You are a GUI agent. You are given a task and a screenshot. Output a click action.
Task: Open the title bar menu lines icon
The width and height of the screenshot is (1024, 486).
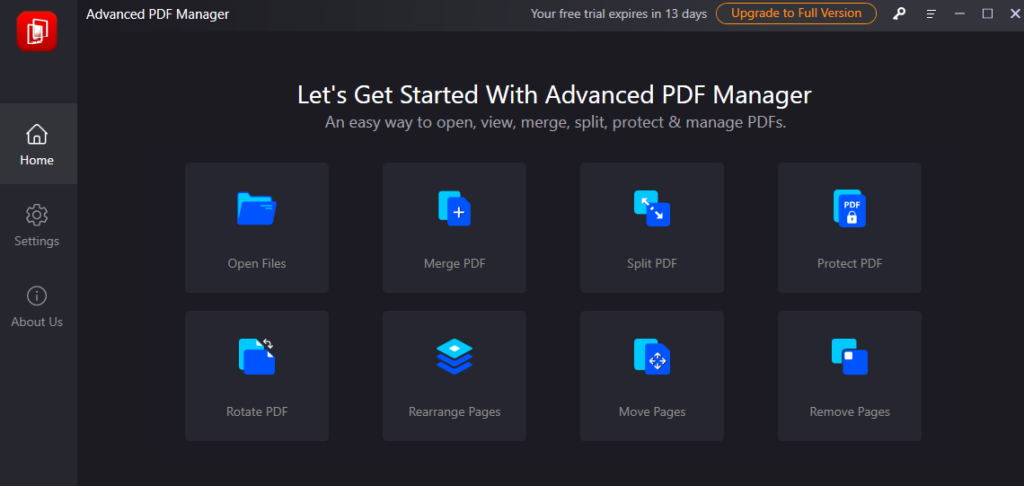coord(931,14)
